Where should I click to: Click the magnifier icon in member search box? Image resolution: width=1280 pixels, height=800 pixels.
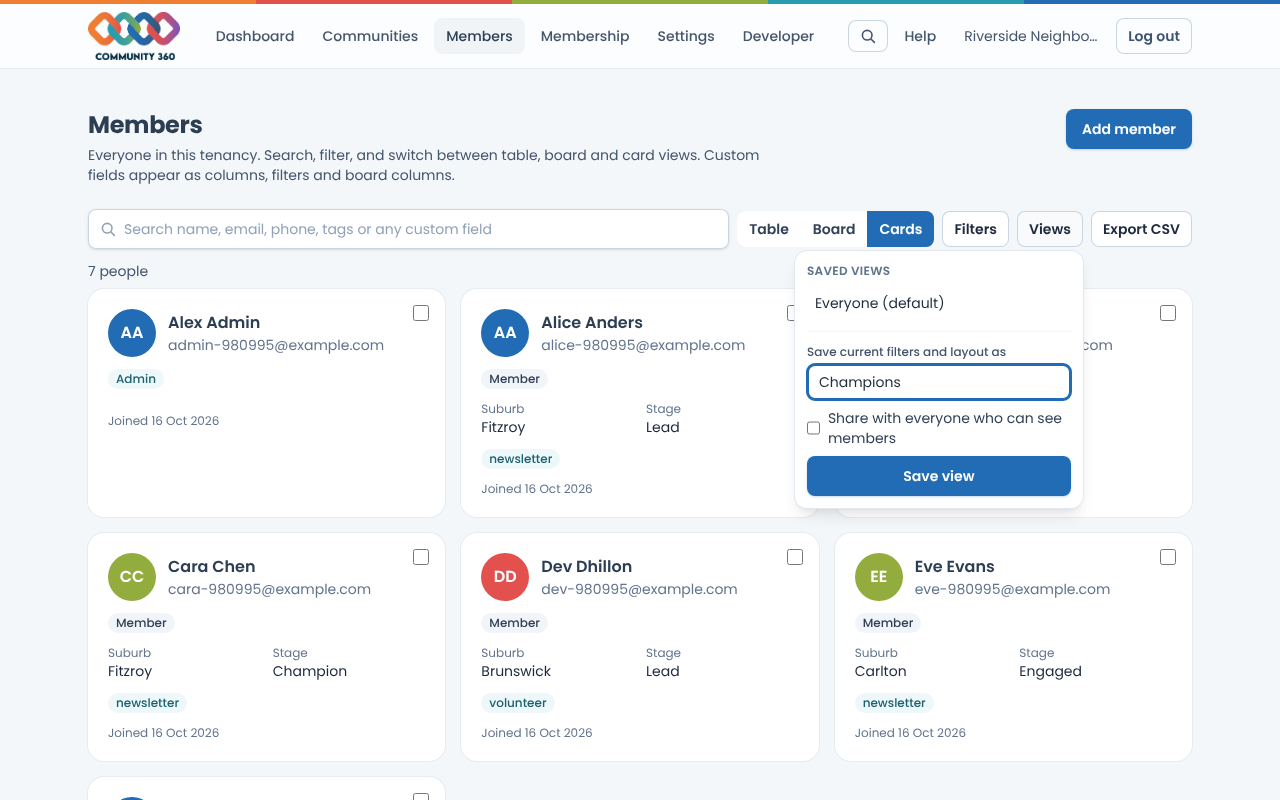pos(109,229)
